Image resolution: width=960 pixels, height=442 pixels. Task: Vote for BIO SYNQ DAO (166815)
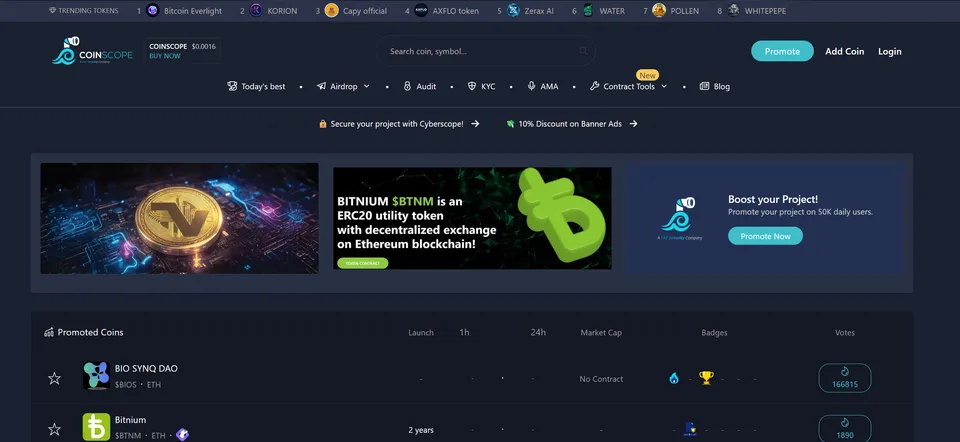click(844, 378)
